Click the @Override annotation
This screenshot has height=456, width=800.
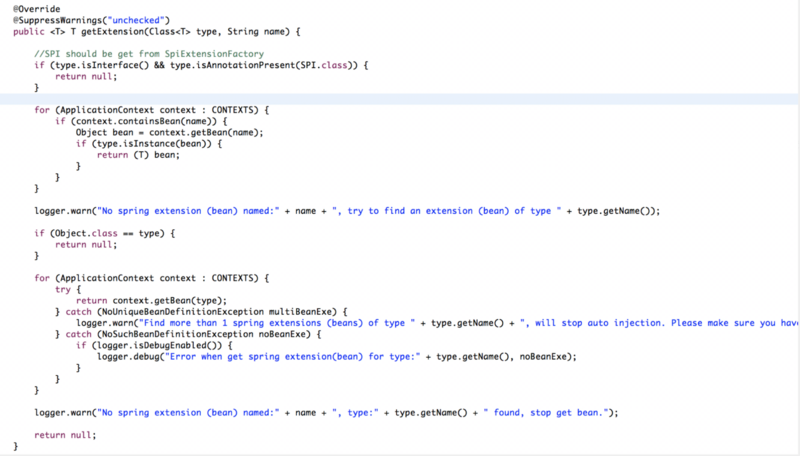[x=37, y=9]
